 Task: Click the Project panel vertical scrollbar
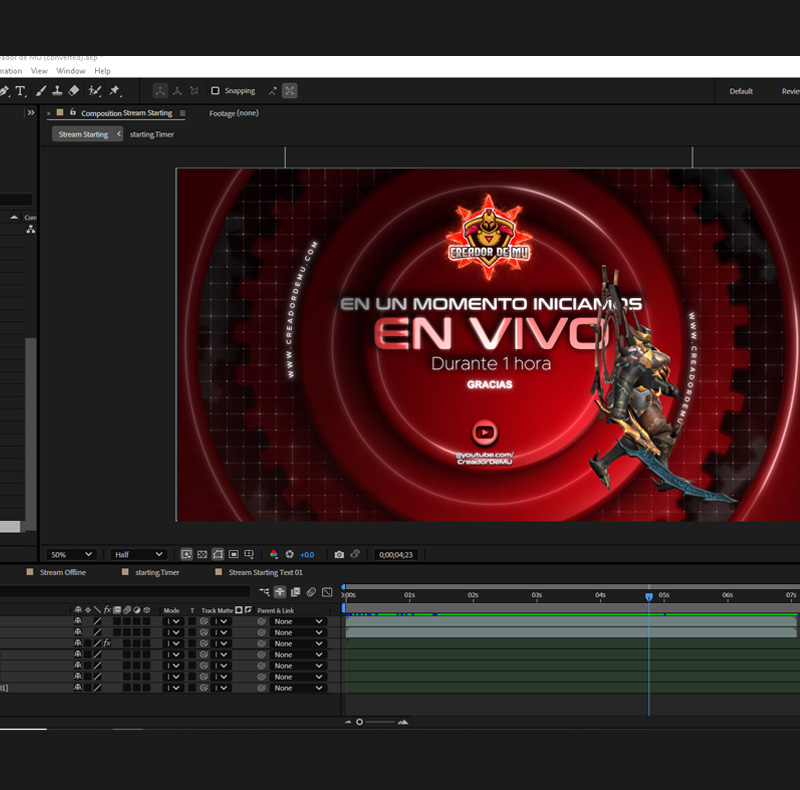click(x=31, y=434)
